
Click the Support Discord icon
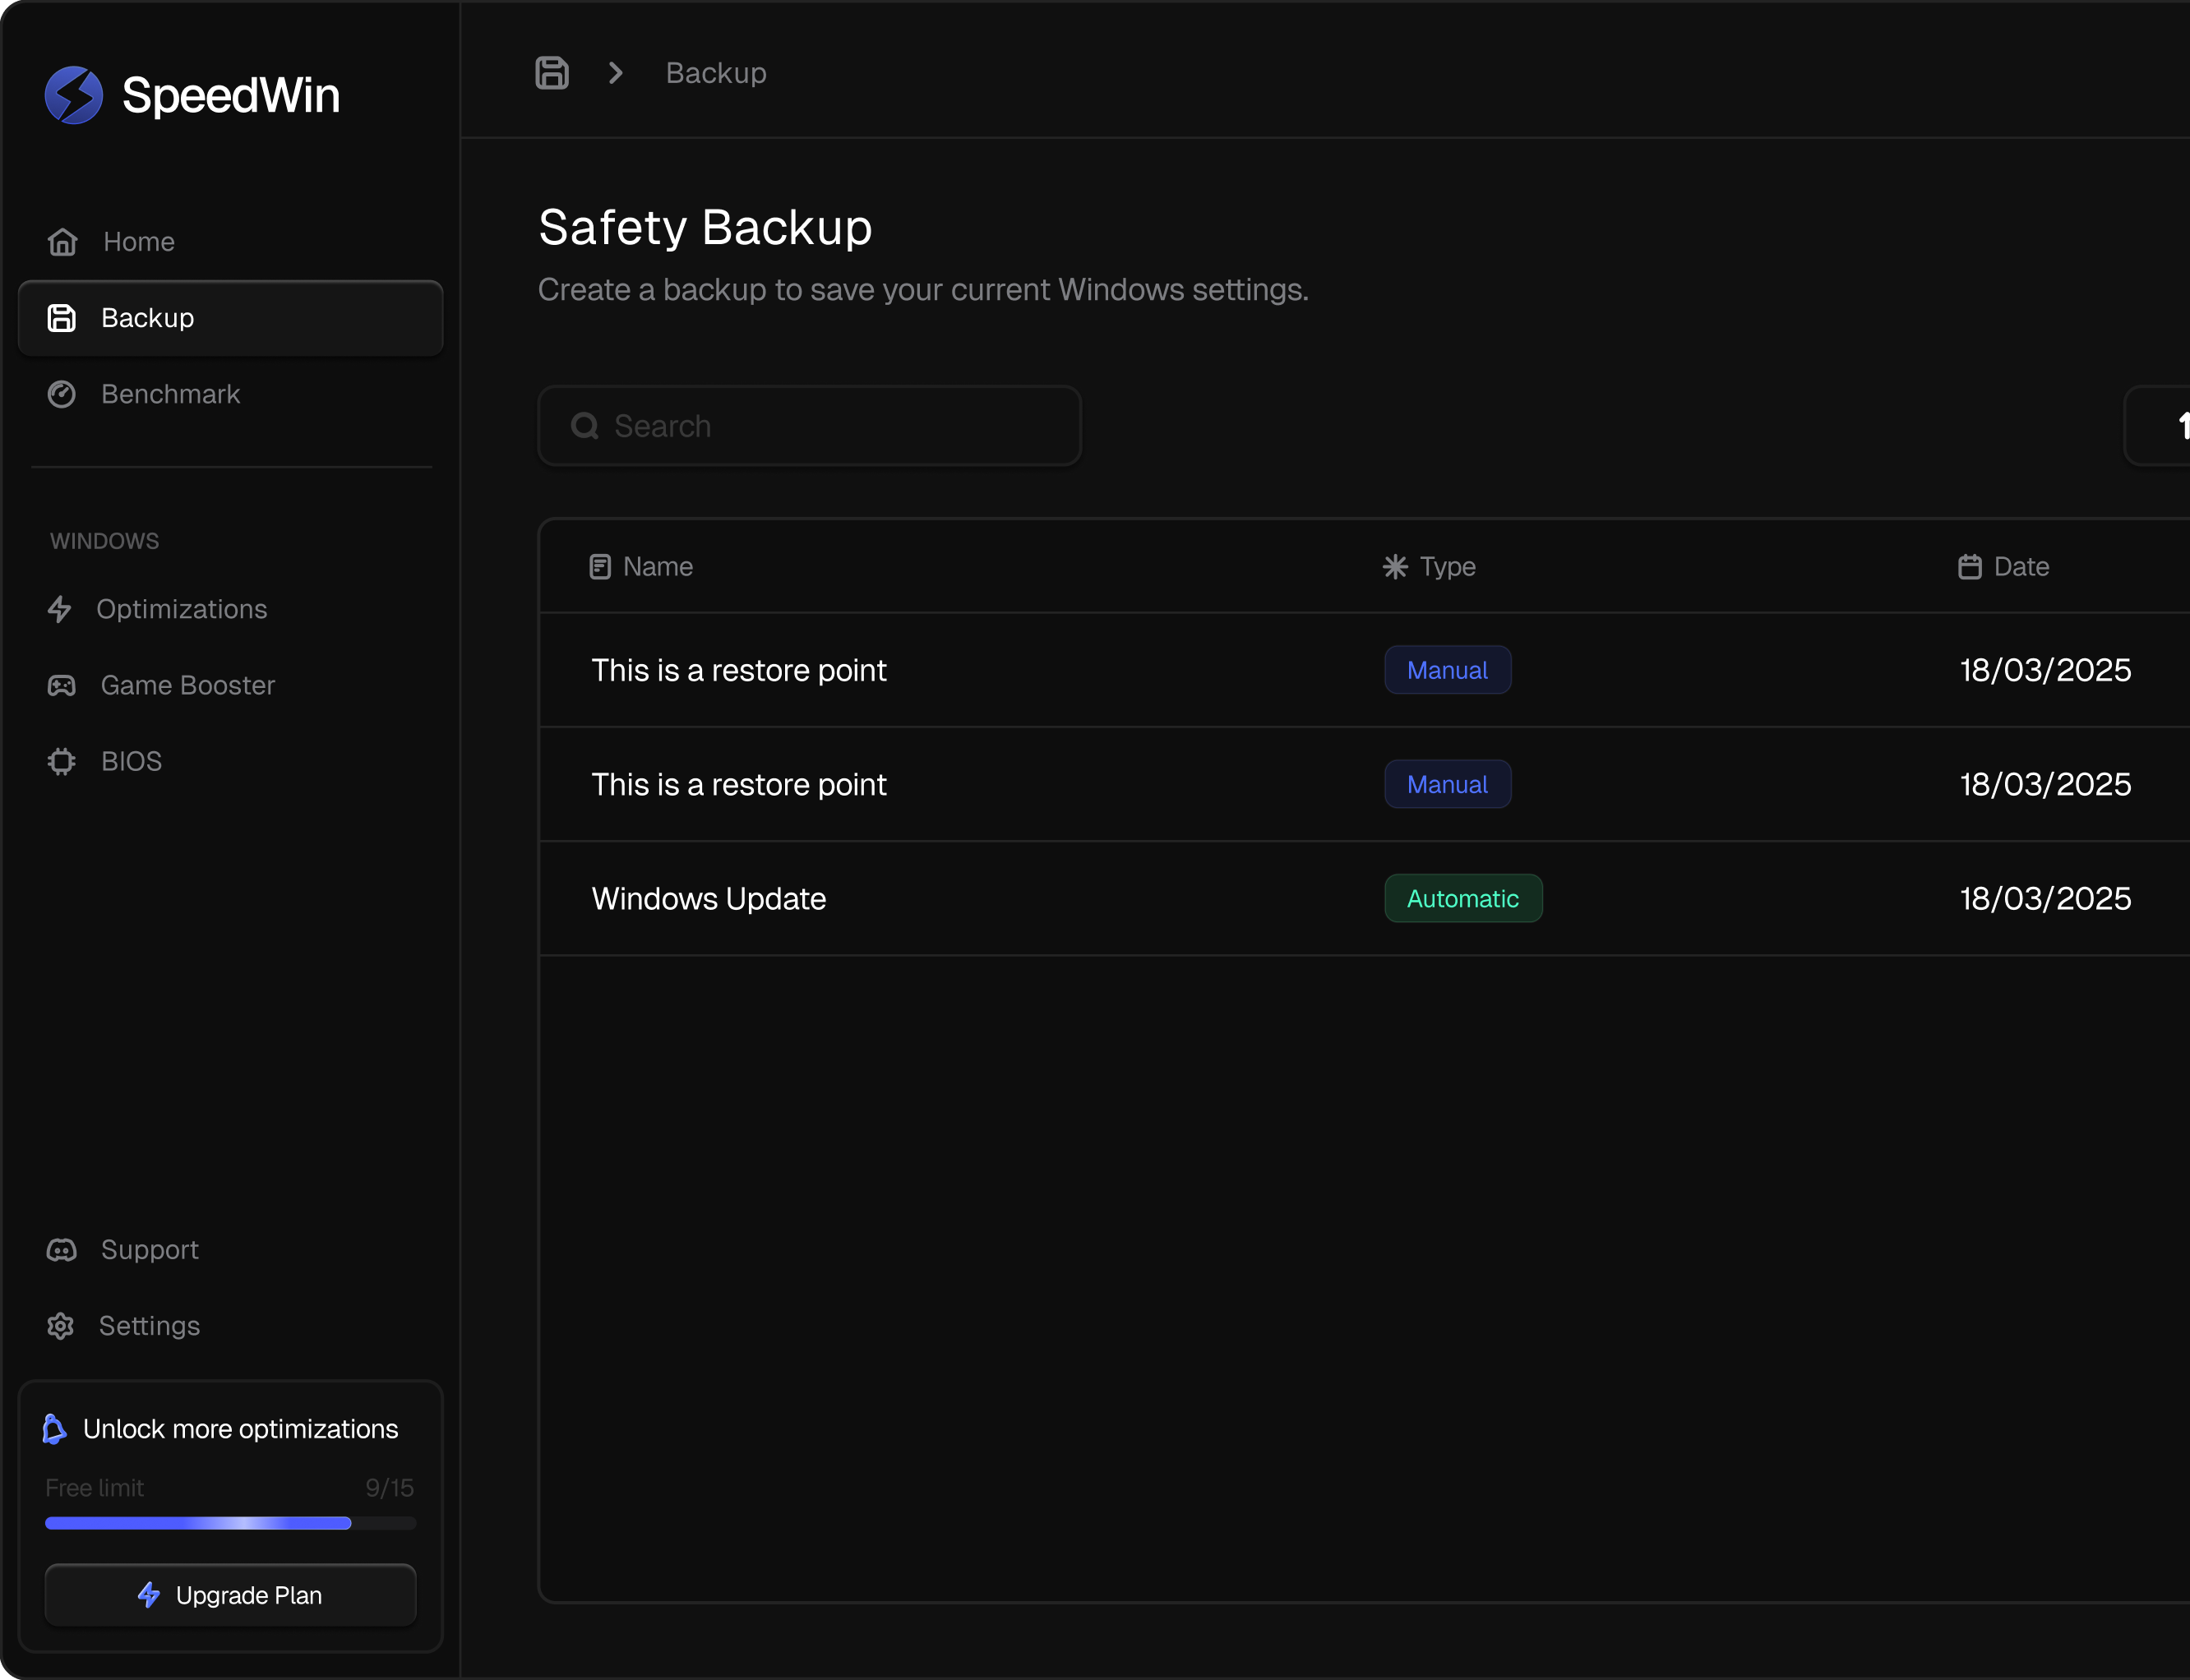62,1250
